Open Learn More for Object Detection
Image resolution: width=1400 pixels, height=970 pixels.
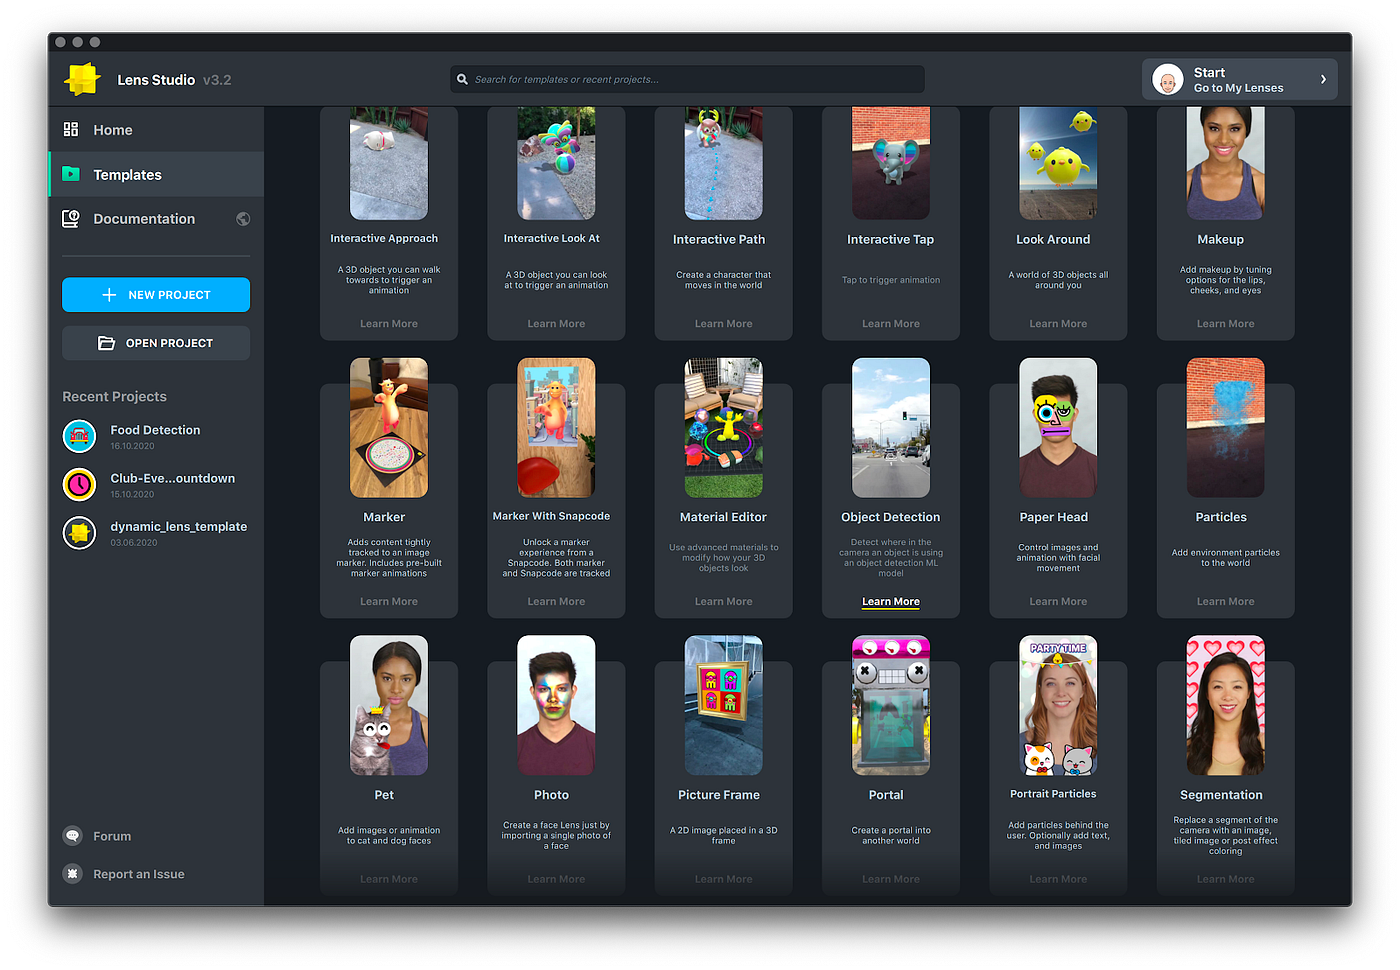(x=891, y=601)
